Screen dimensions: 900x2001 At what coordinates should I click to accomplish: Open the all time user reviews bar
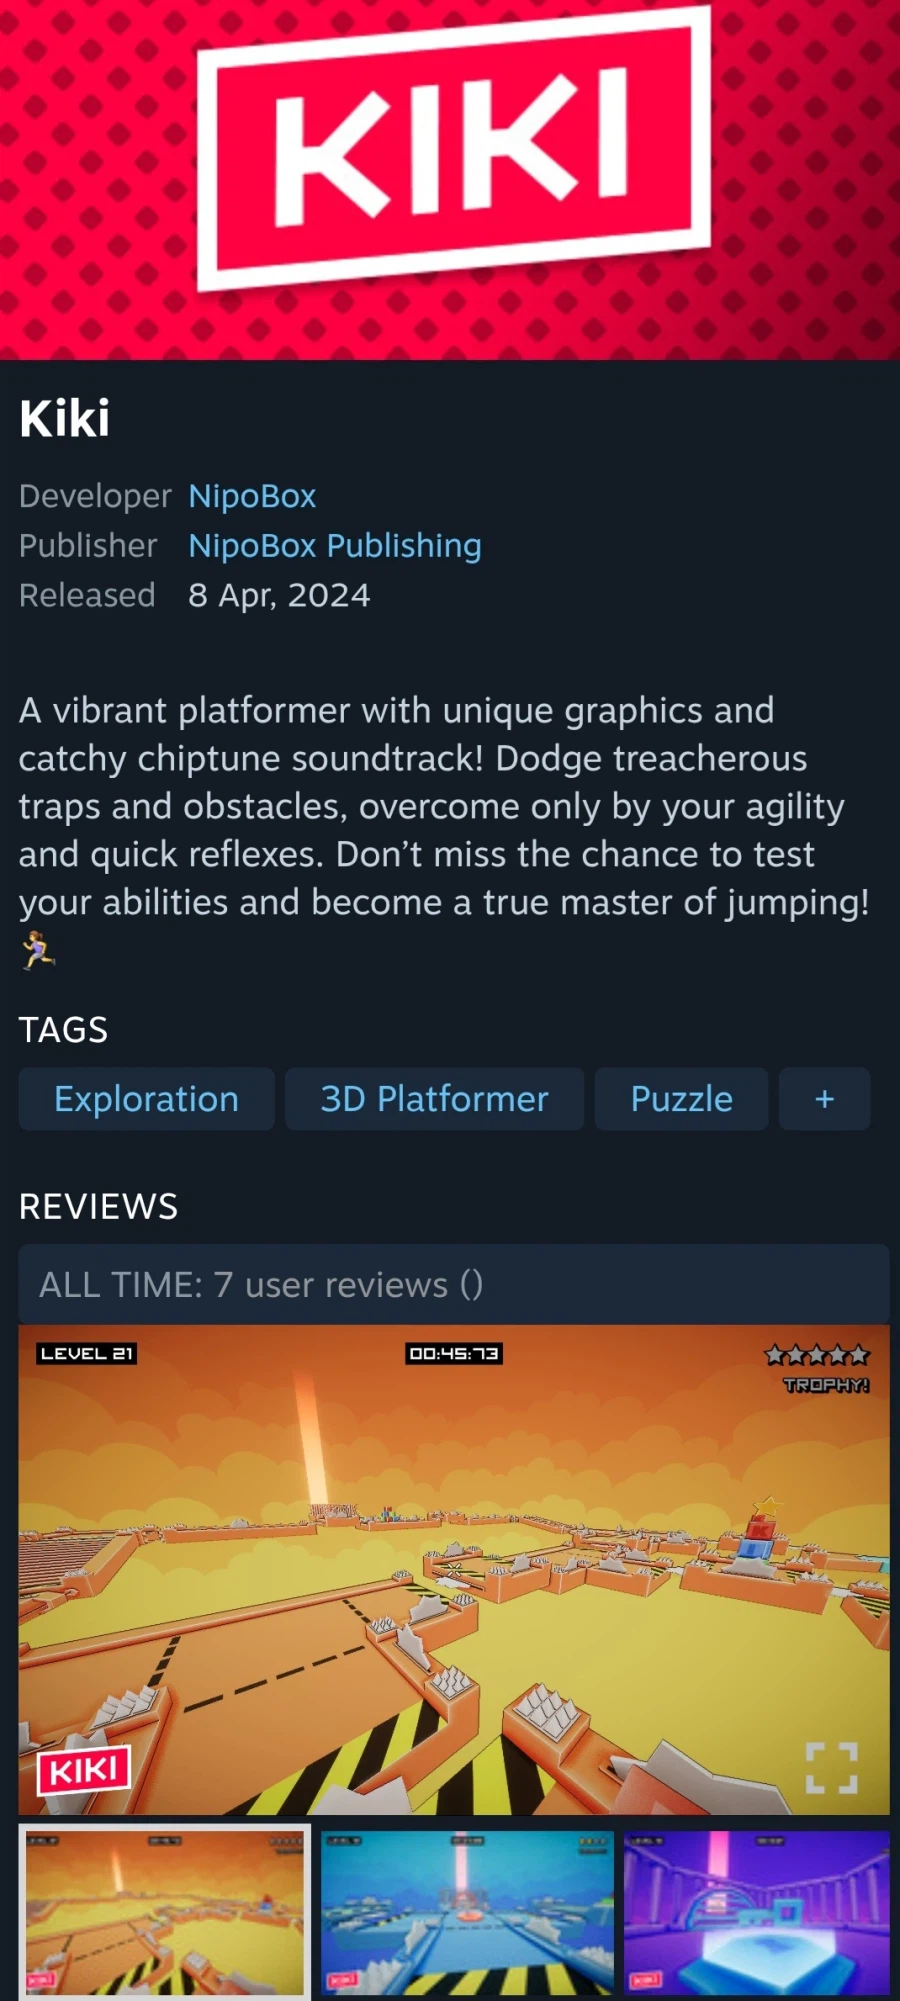(x=454, y=1284)
